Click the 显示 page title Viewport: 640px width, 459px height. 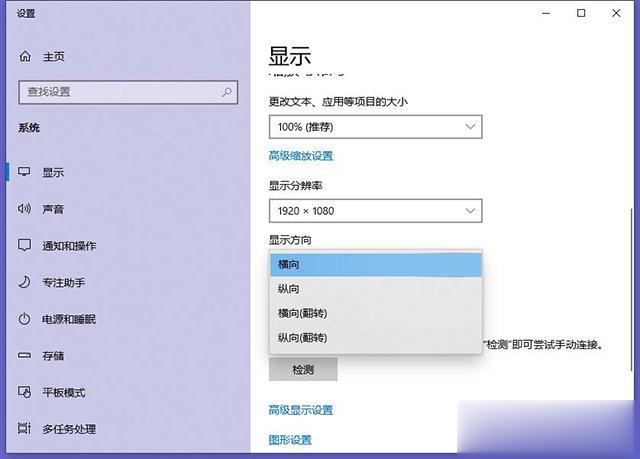[290, 56]
